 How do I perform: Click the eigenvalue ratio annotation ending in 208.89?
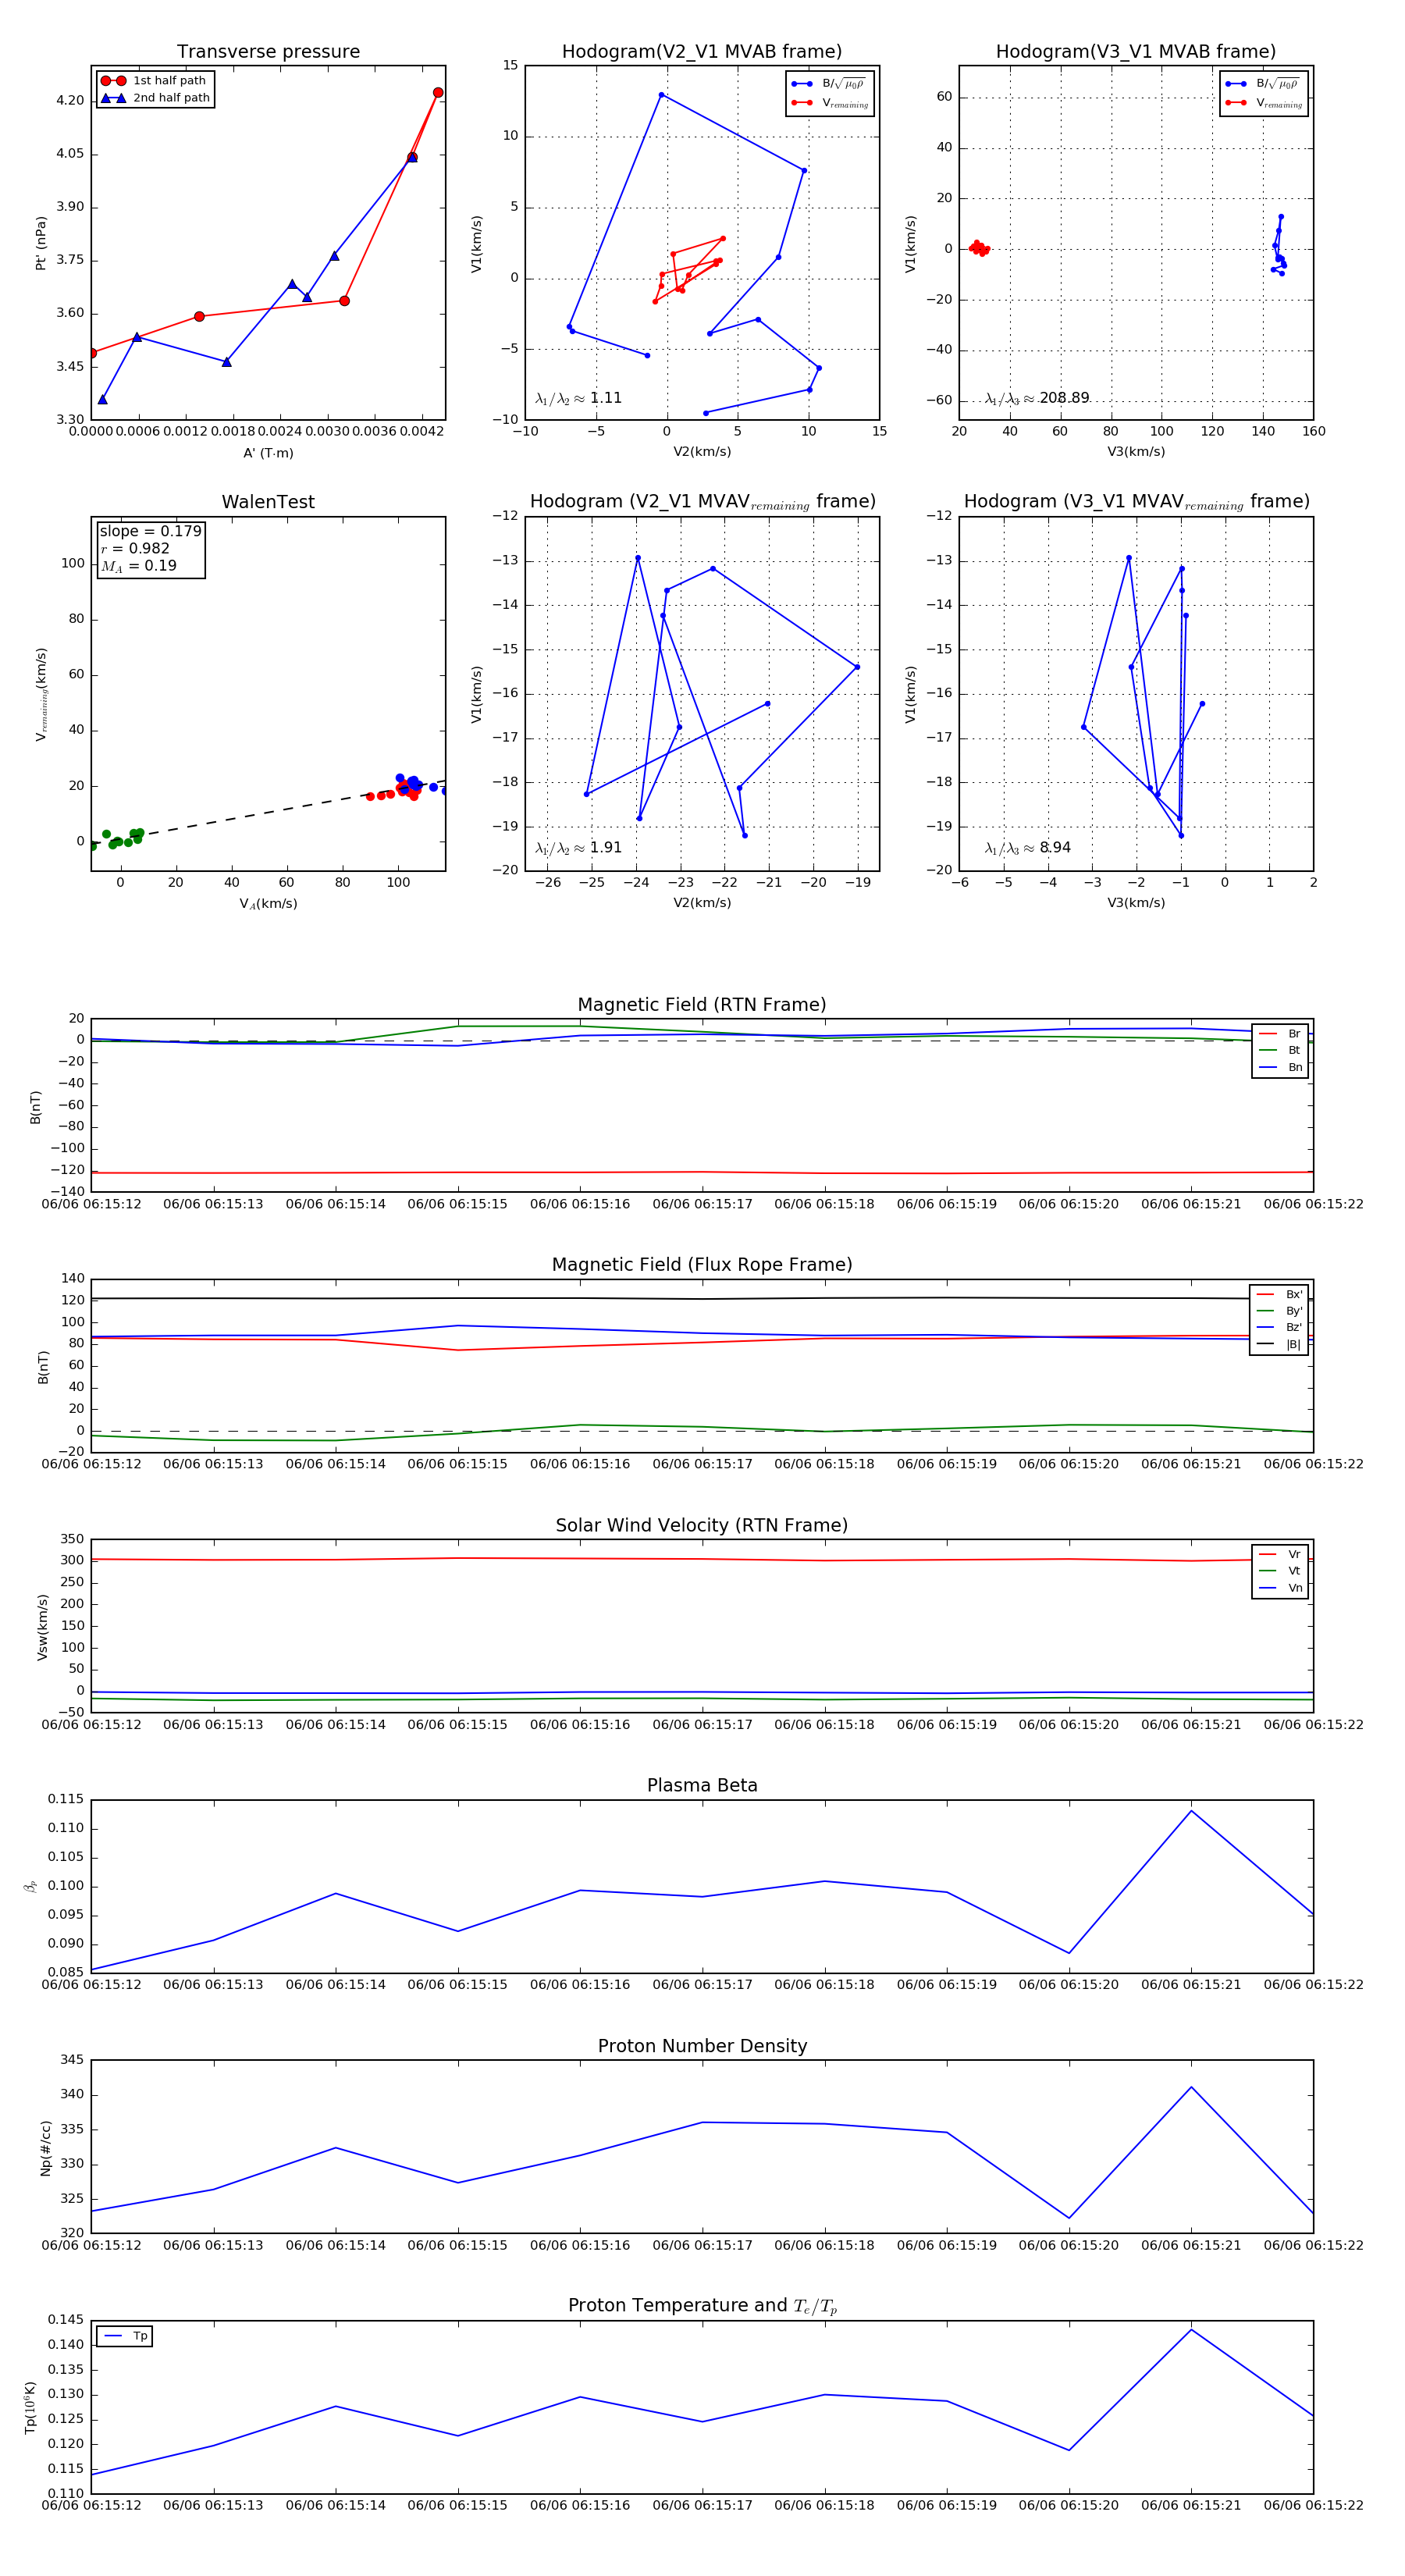[1036, 398]
